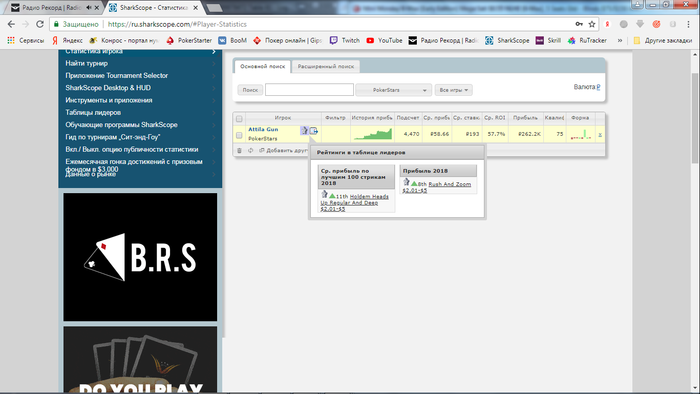700x394 pixels.
Task: Go back in browser history
Action: coord(11,24)
